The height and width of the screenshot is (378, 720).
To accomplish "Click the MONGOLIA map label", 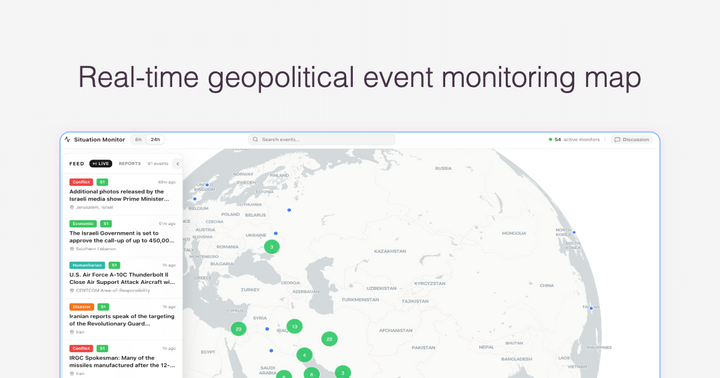I will 514,233.
